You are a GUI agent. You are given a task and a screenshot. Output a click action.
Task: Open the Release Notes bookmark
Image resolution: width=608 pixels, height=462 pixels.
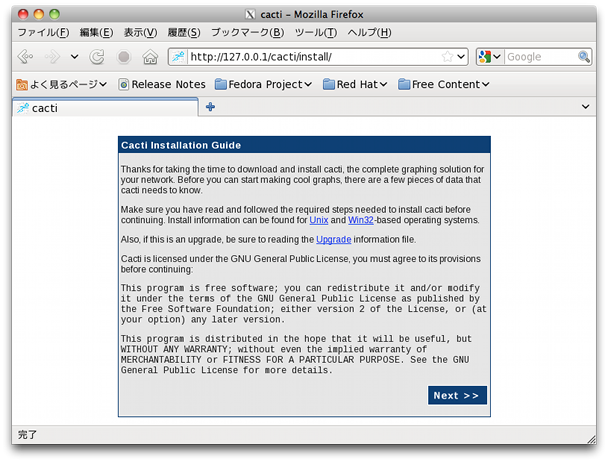(162, 84)
